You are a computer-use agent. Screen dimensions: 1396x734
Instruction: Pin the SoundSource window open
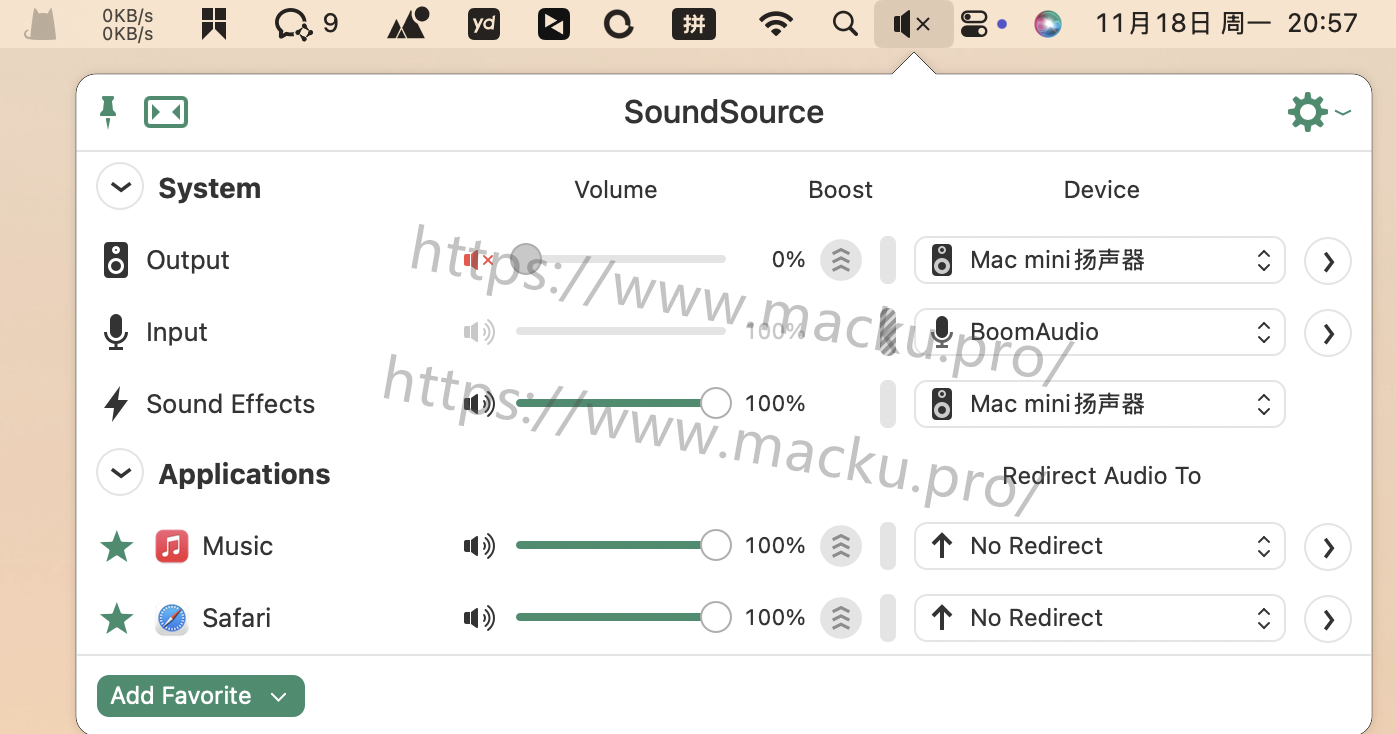pos(108,112)
